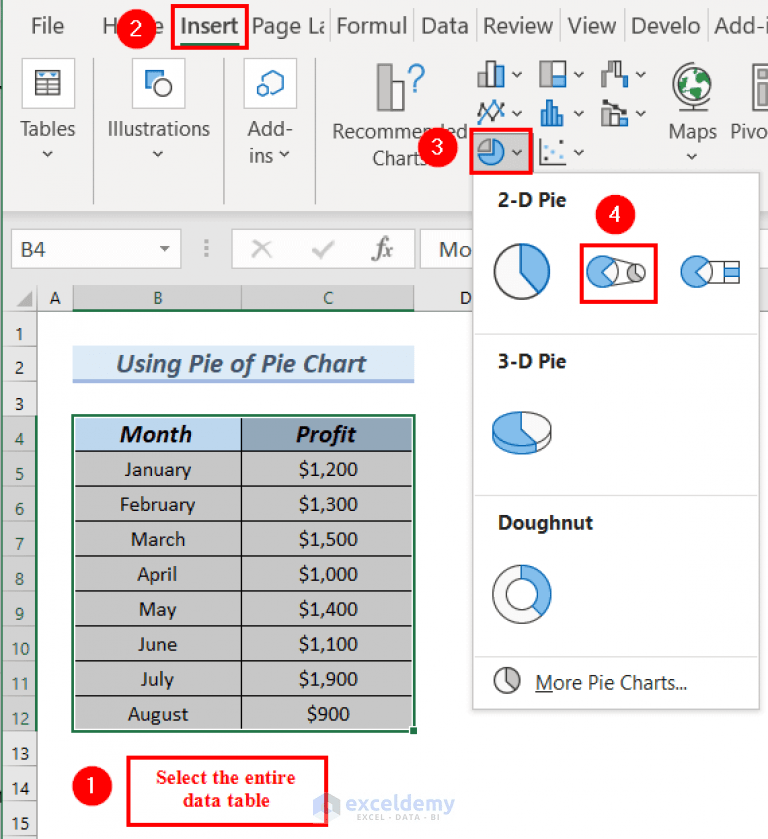Image resolution: width=768 pixels, height=839 pixels.
Task: Click the Insert Function fx icon
Action: (383, 249)
